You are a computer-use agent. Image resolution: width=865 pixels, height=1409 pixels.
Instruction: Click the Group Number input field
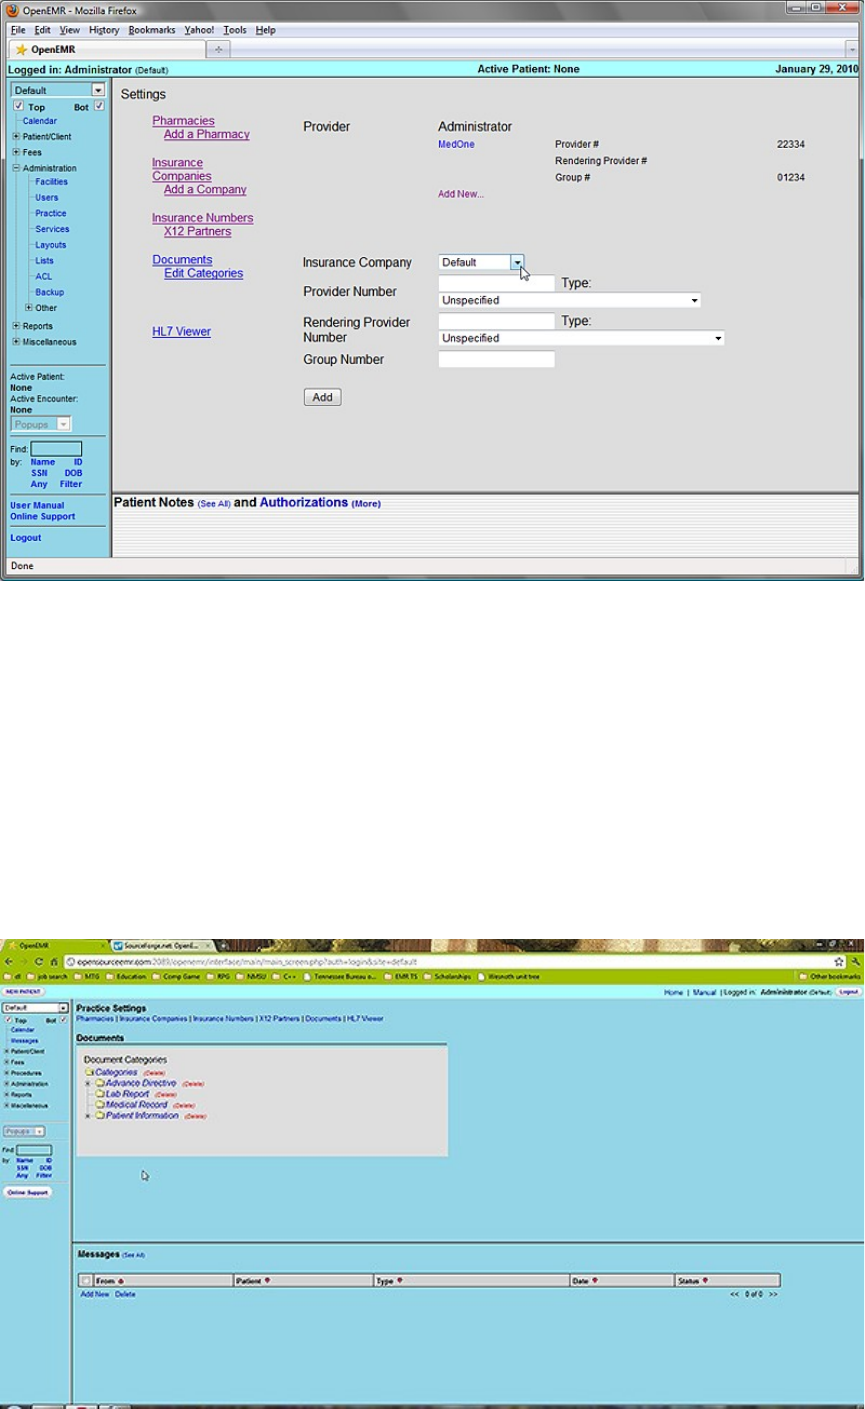coord(496,359)
